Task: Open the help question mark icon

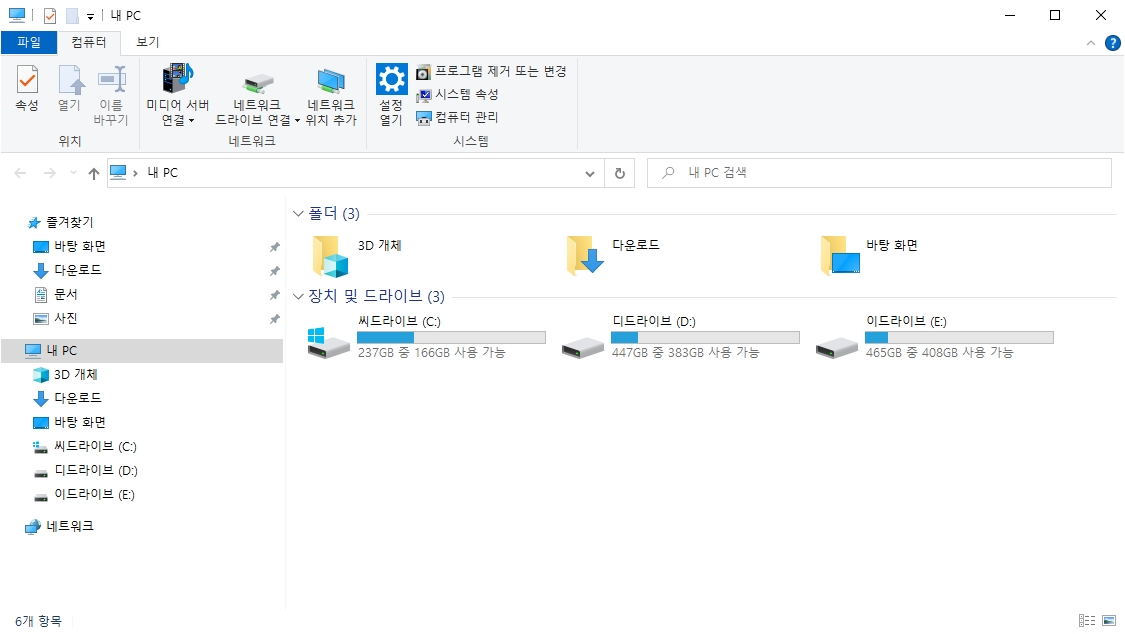Action: tap(1112, 43)
